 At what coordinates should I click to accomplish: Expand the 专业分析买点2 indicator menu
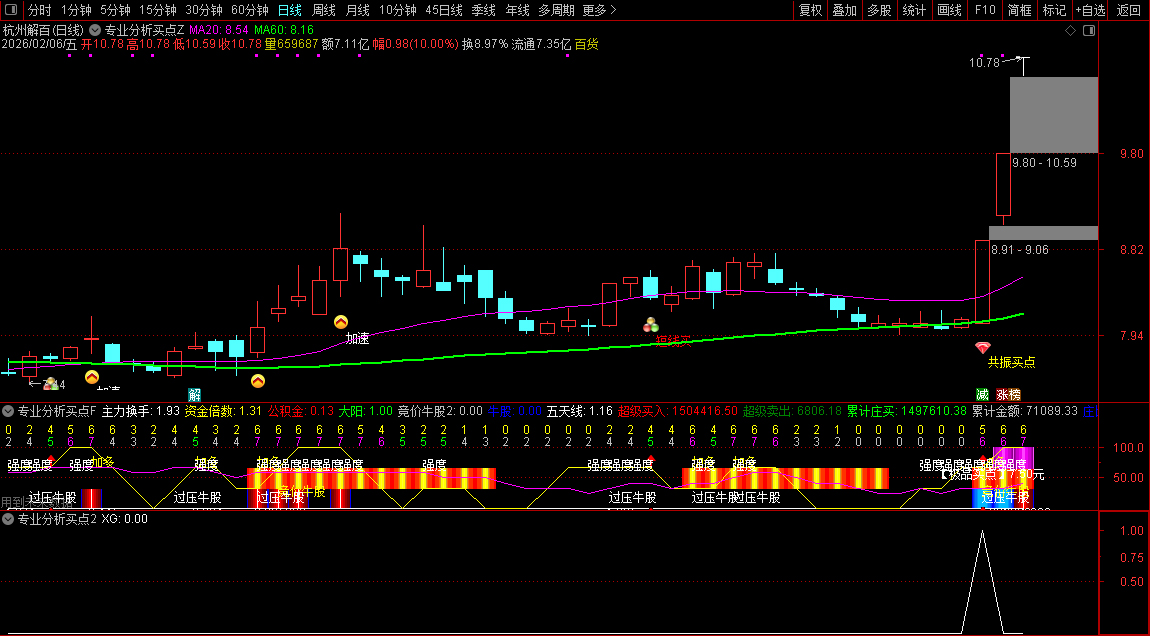[8, 519]
